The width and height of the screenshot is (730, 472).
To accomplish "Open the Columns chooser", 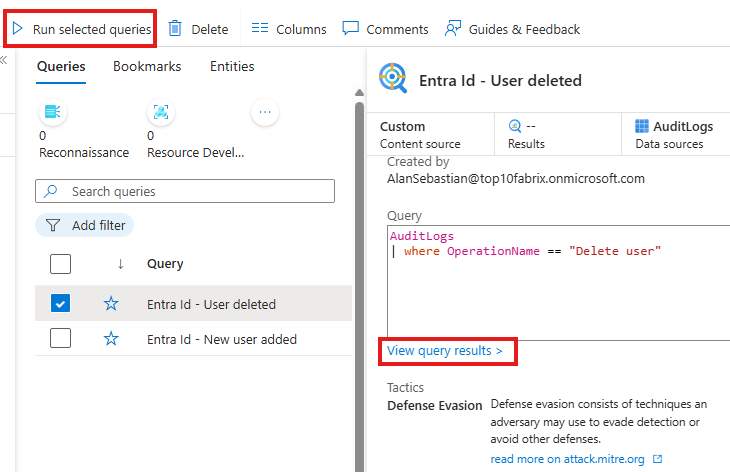I will click(x=289, y=29).
